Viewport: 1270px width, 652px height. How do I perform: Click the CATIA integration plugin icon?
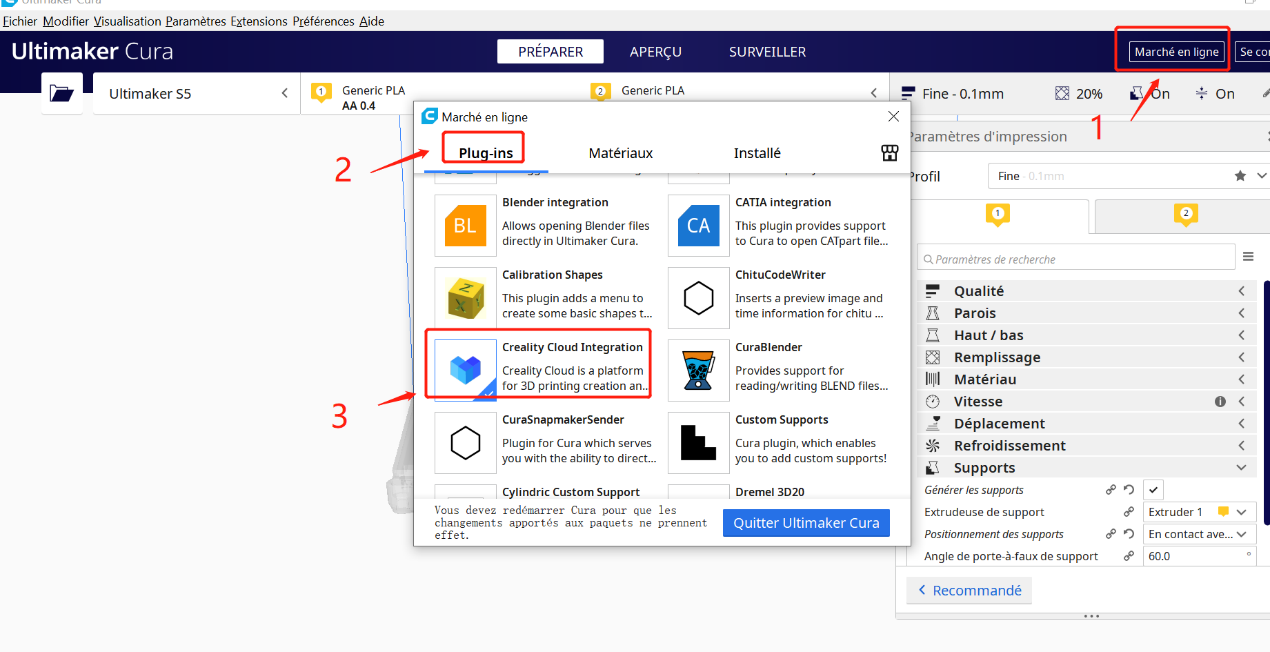pyautogui.click(x=698, y=225)
